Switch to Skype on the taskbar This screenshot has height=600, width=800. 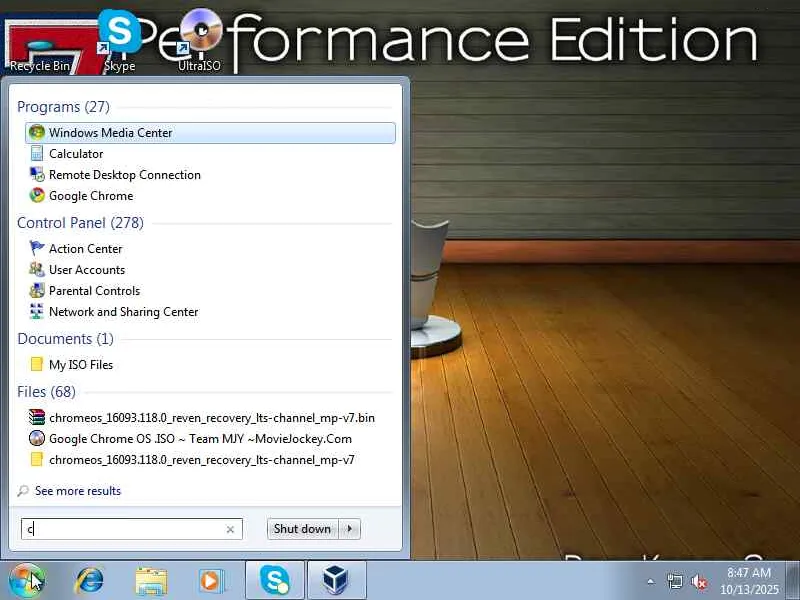pos(275,580)
